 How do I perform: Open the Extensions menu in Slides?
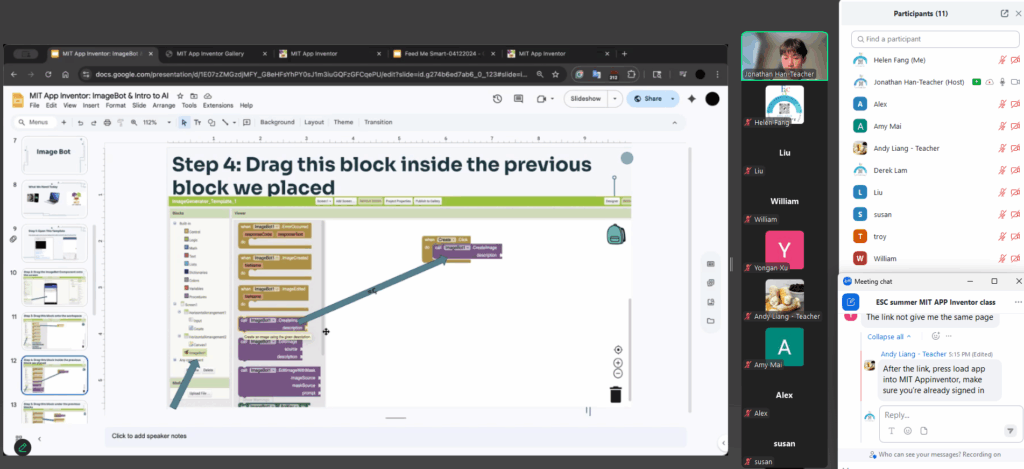coord(217,105)
